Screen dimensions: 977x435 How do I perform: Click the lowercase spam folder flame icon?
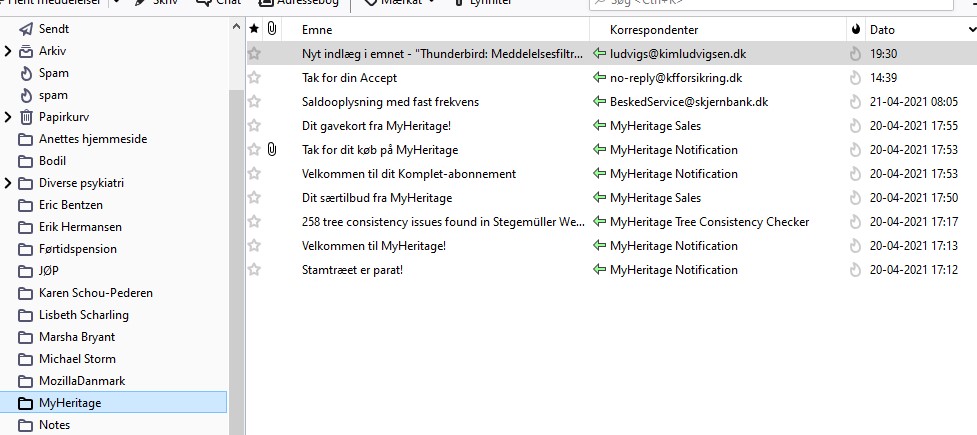click(26, 95)
